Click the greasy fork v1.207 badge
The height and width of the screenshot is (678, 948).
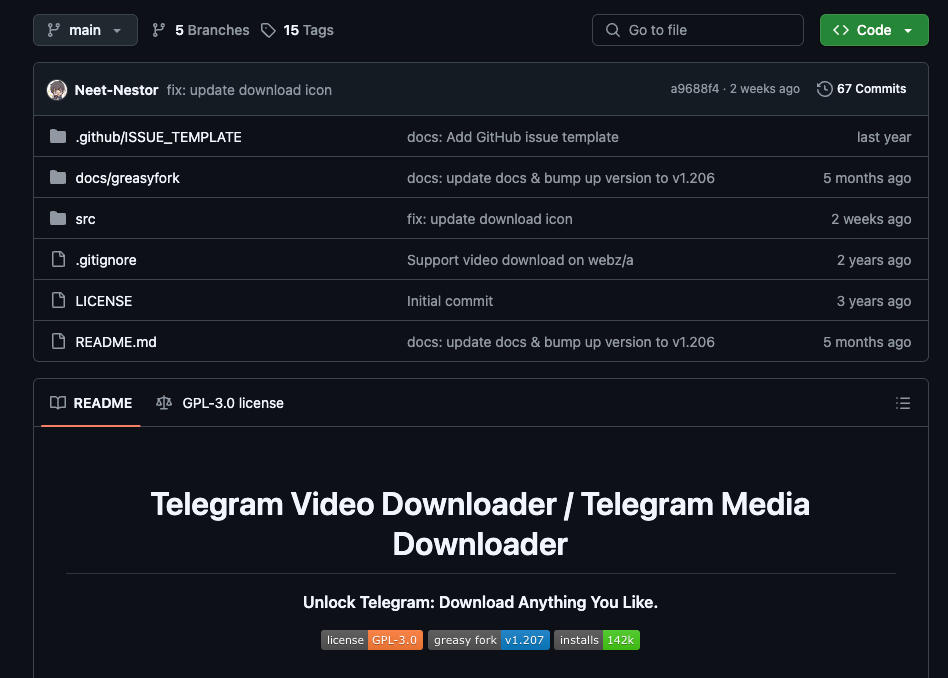point(489,640)
